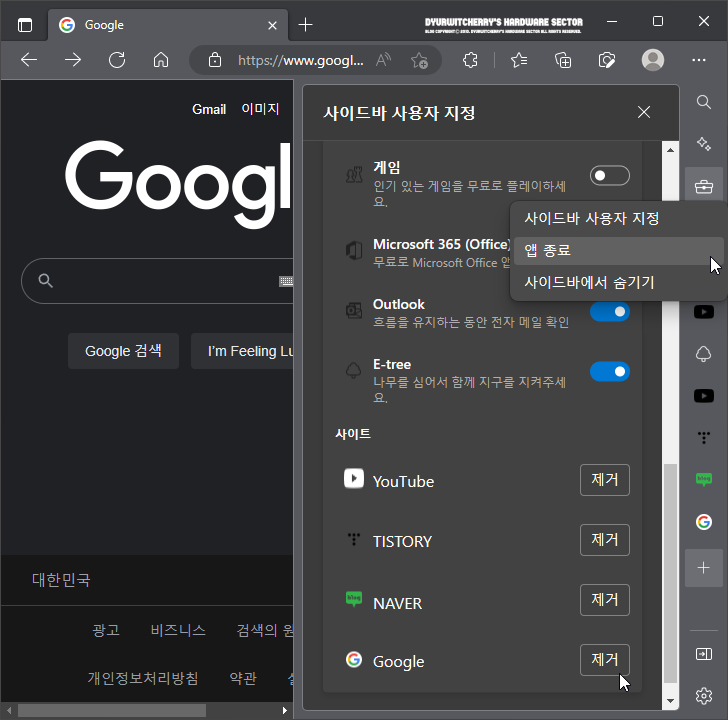
Task: Click the search magnifier icon in Google box
Action: tap(45, 280)
